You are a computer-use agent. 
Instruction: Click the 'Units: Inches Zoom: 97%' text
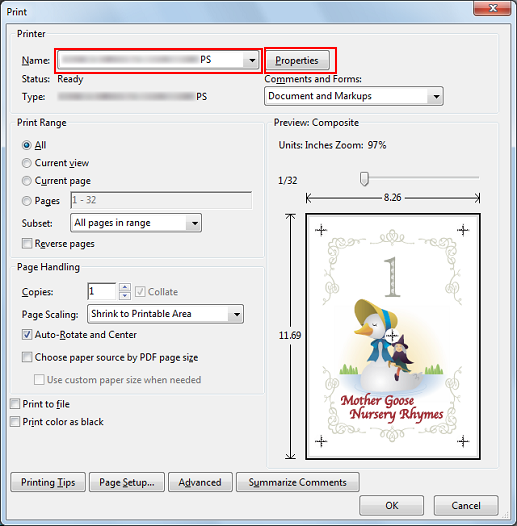(332, 145)
